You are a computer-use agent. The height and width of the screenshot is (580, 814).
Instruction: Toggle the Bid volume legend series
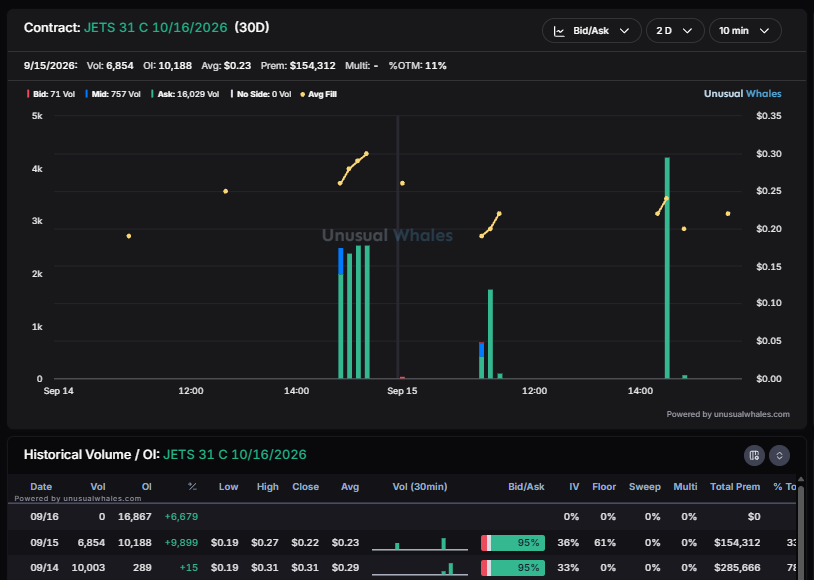pos(51,94)
